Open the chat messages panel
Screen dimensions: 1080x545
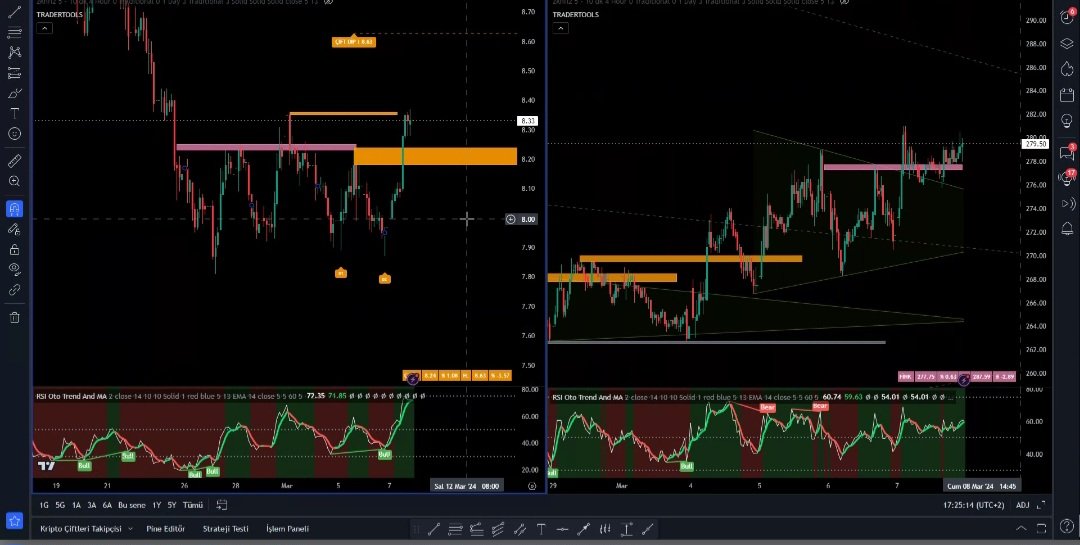pos(1067,152)
